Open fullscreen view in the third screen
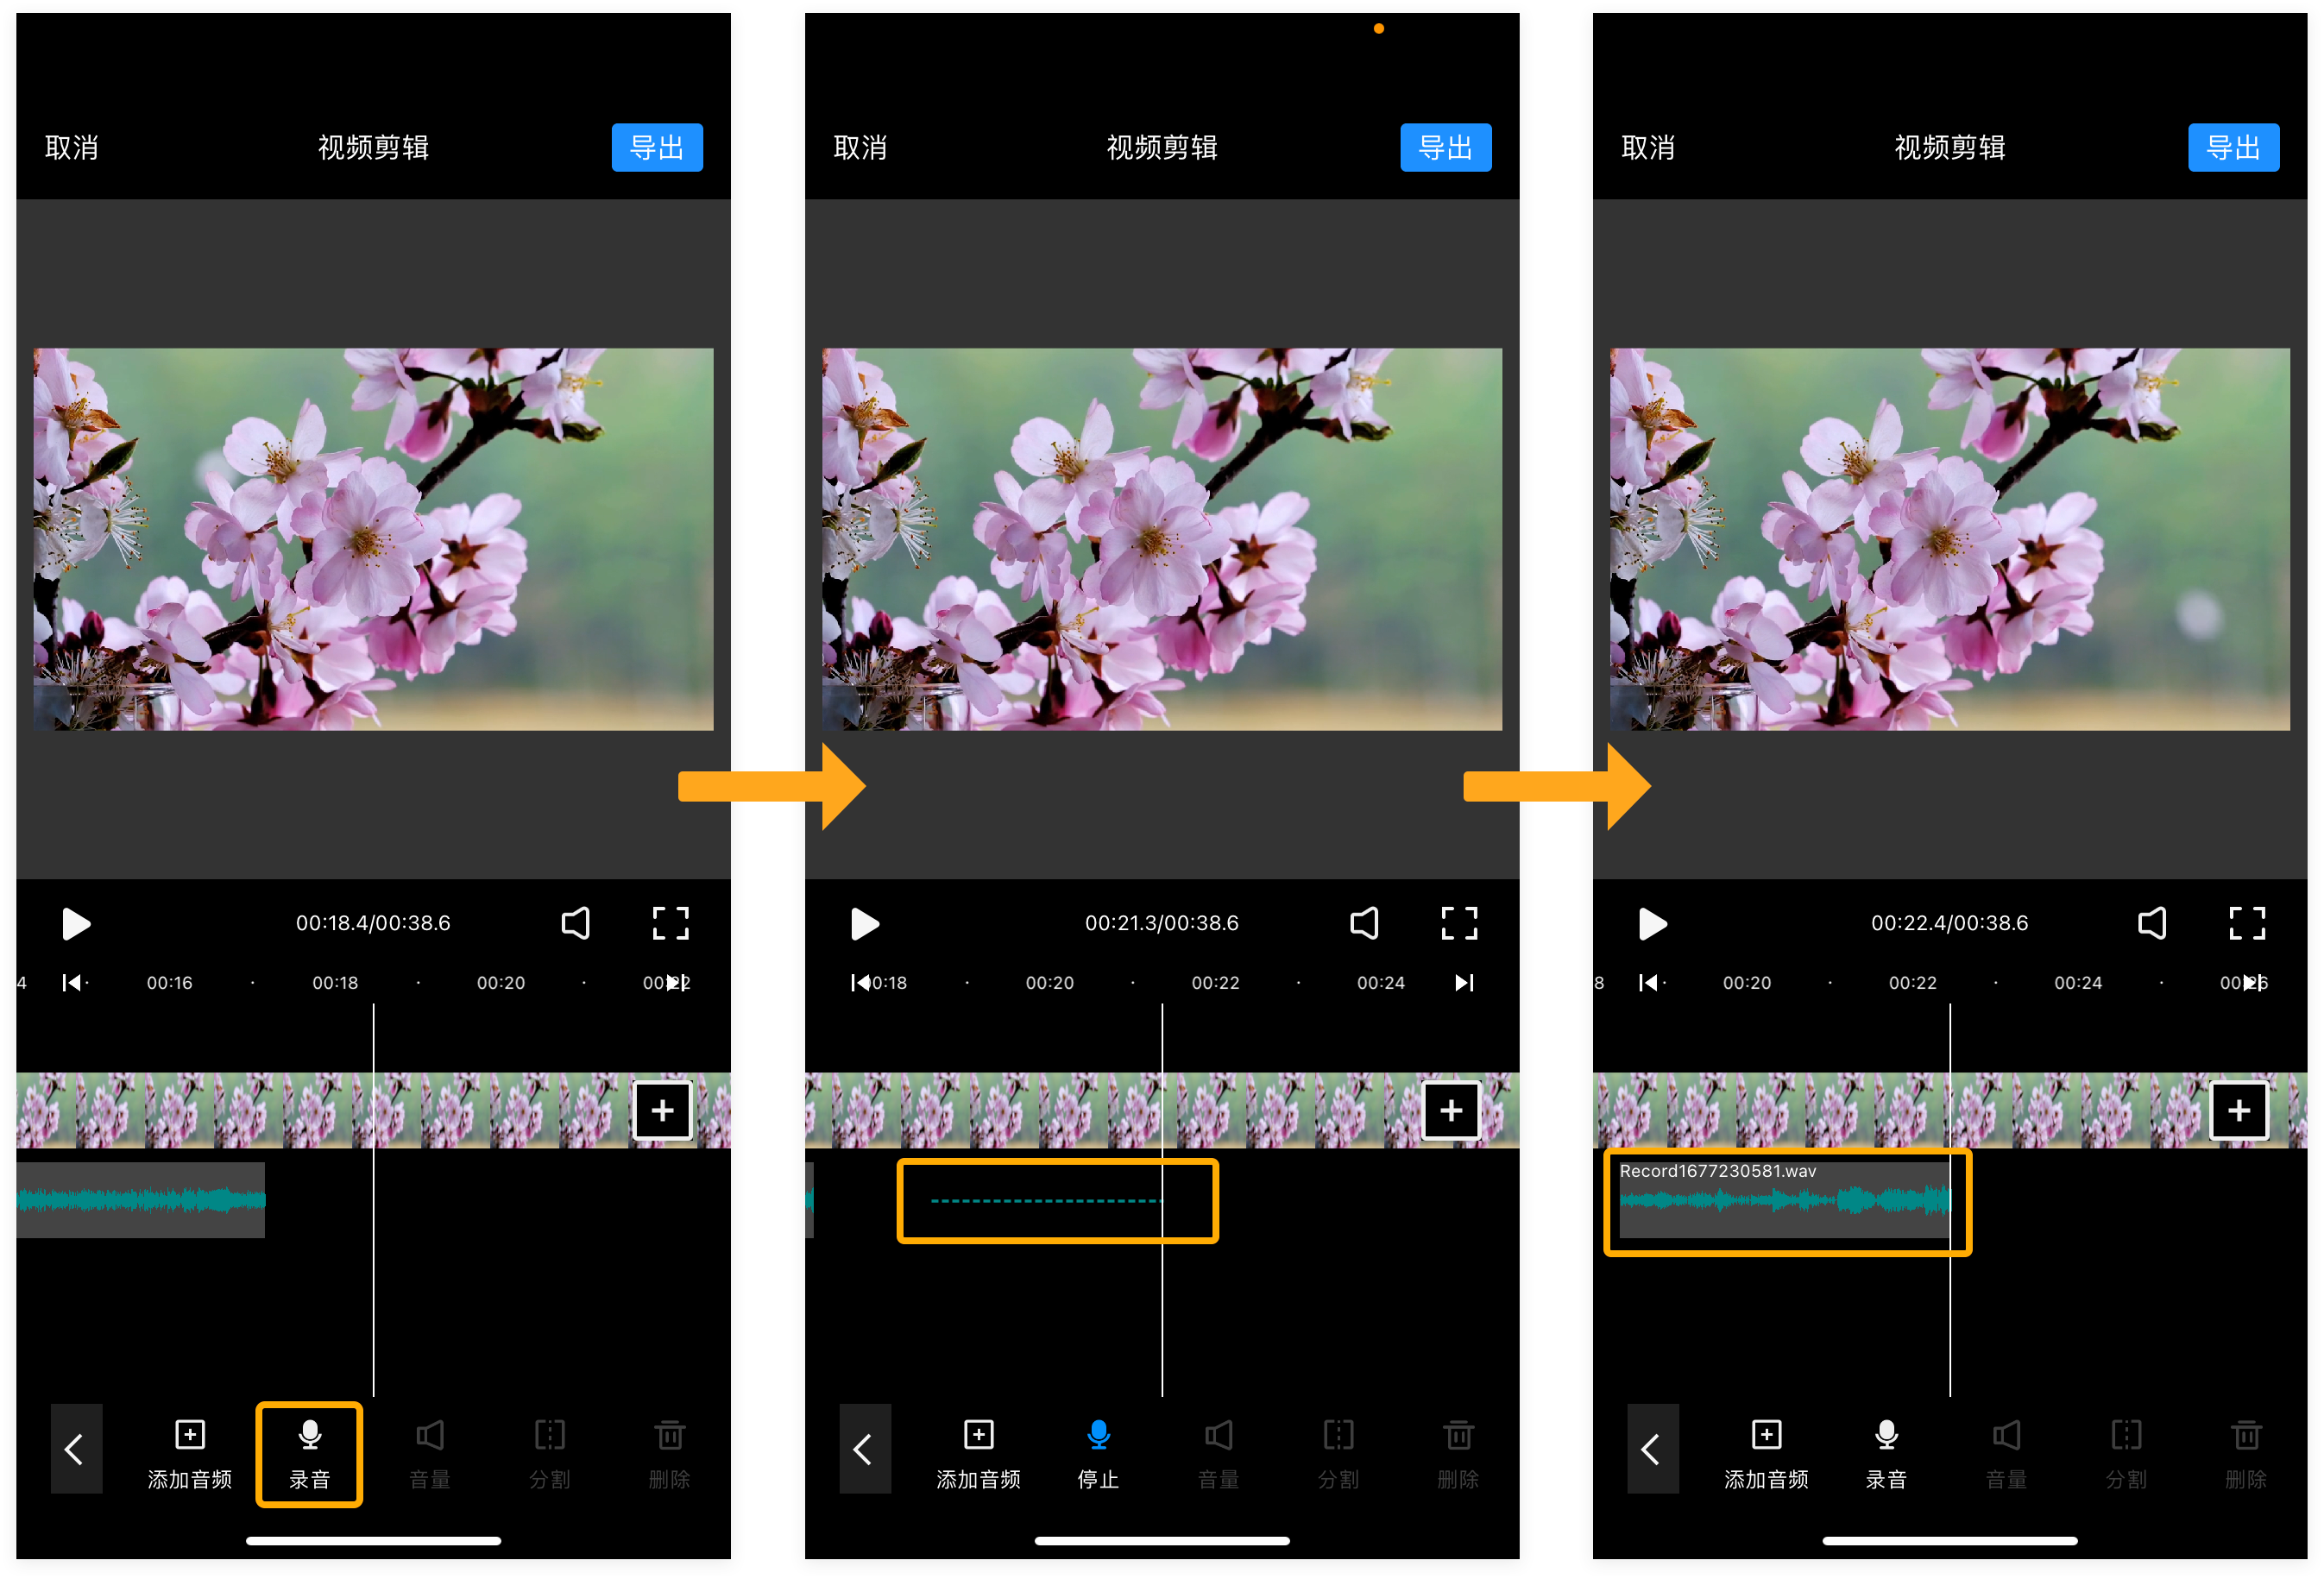Screen dimensions: 2324x1579 2247,923
